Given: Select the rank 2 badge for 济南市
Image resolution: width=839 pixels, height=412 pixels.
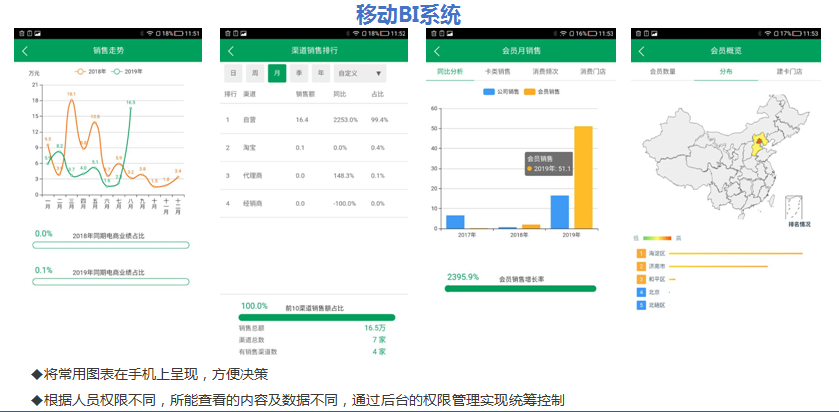Looking at the screenshot, I should tap(641, 266).
